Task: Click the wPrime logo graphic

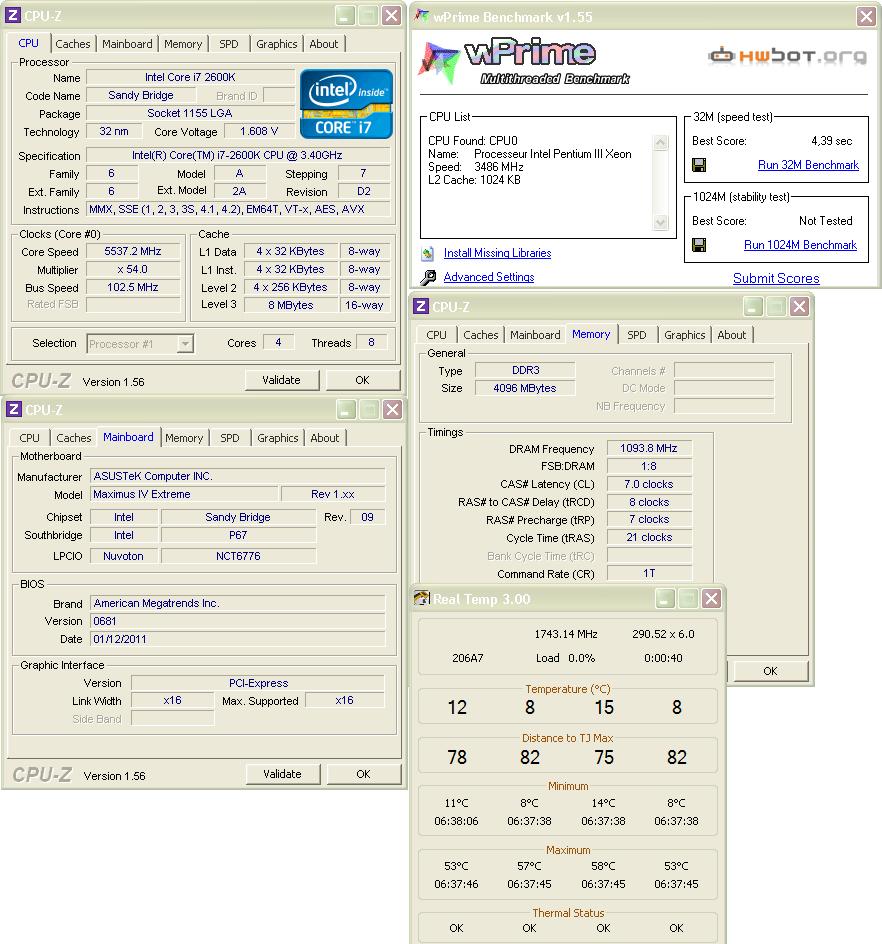Action: [x=524, y=62]
